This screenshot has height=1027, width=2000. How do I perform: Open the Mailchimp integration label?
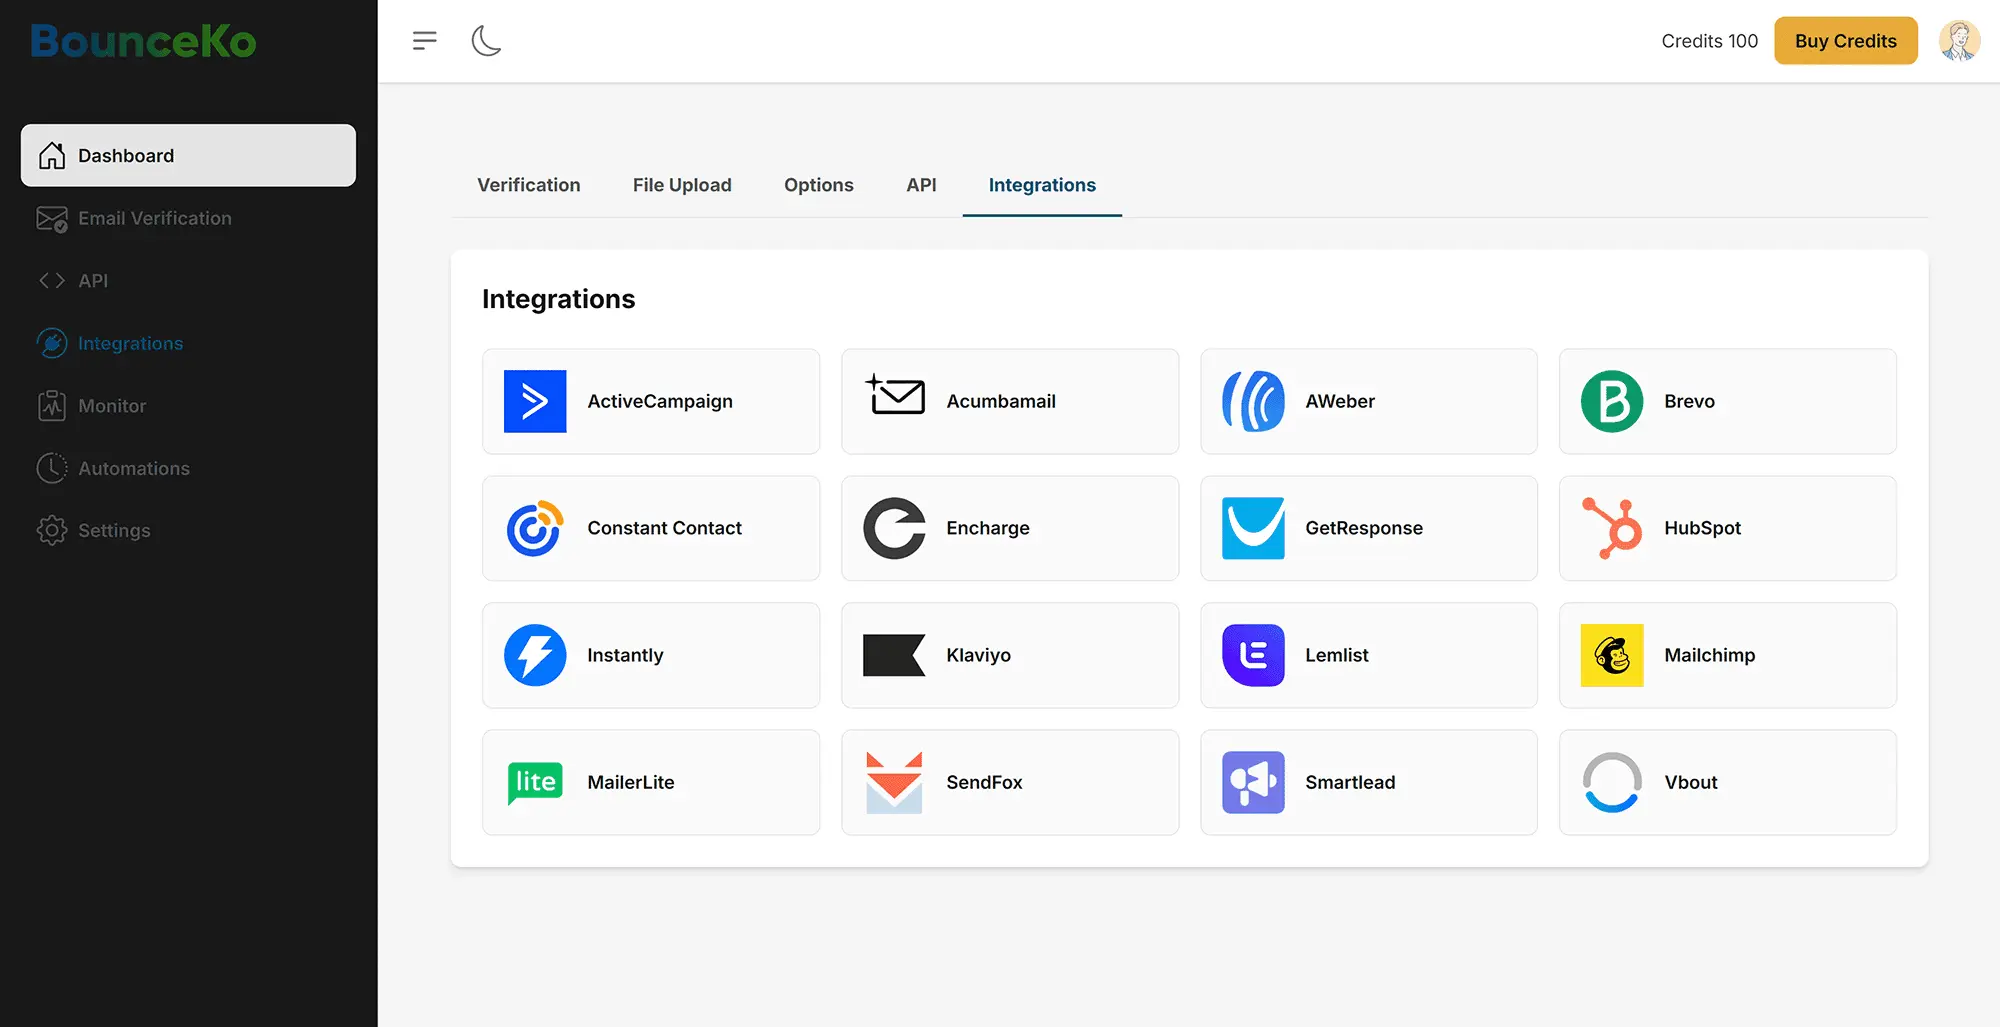[1709, 655]
